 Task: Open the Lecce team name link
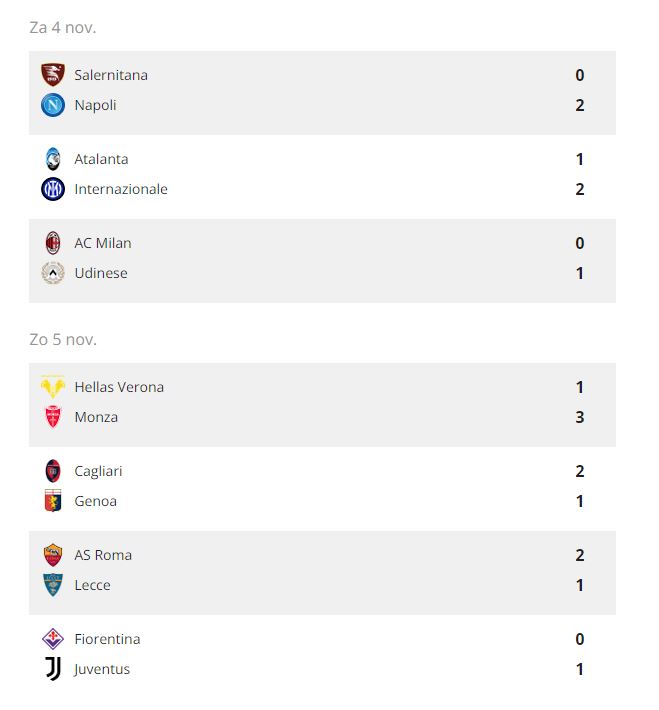92,585
